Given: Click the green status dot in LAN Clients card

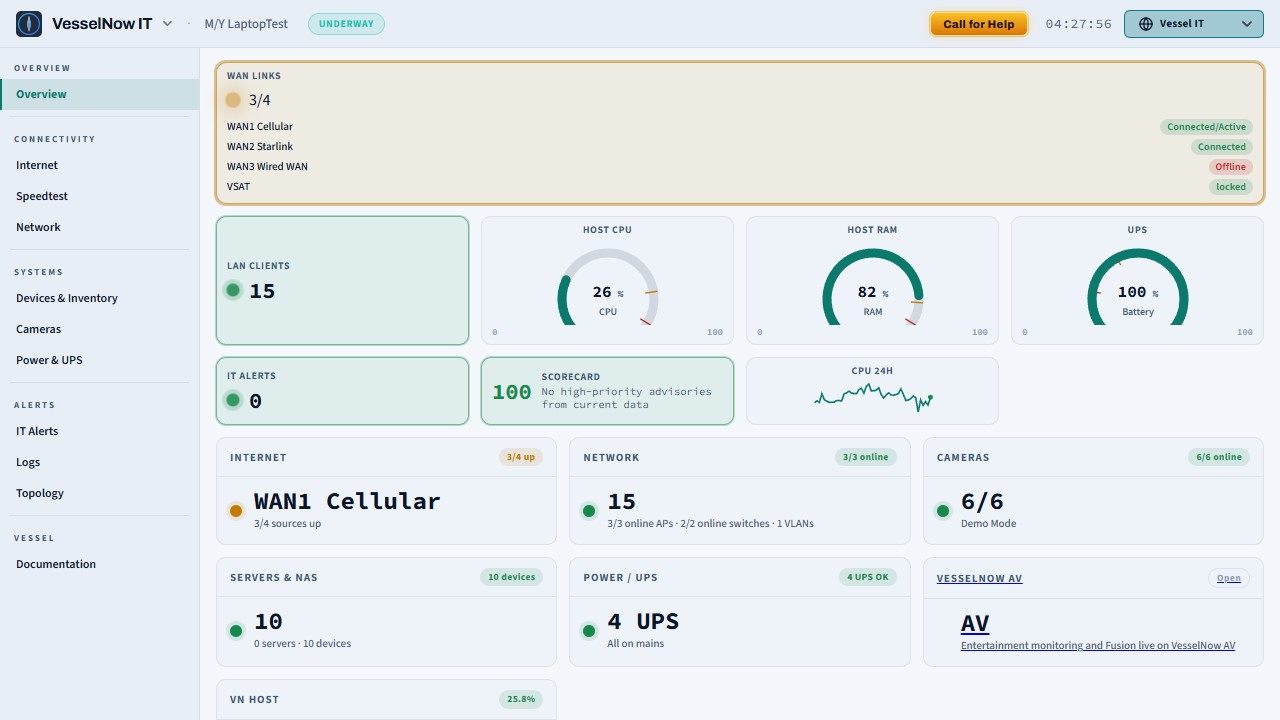Looking at the screenshot, I should (x=233, y=290).
